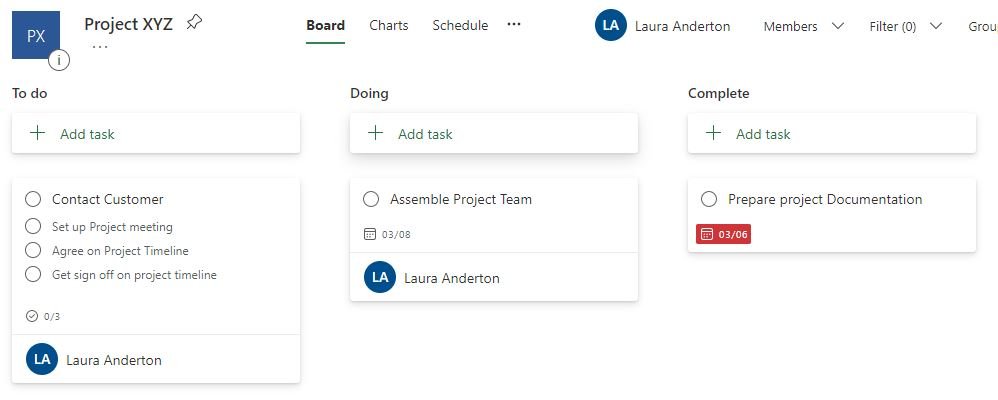Check off Agree on Project Timeline

point(33,250)
